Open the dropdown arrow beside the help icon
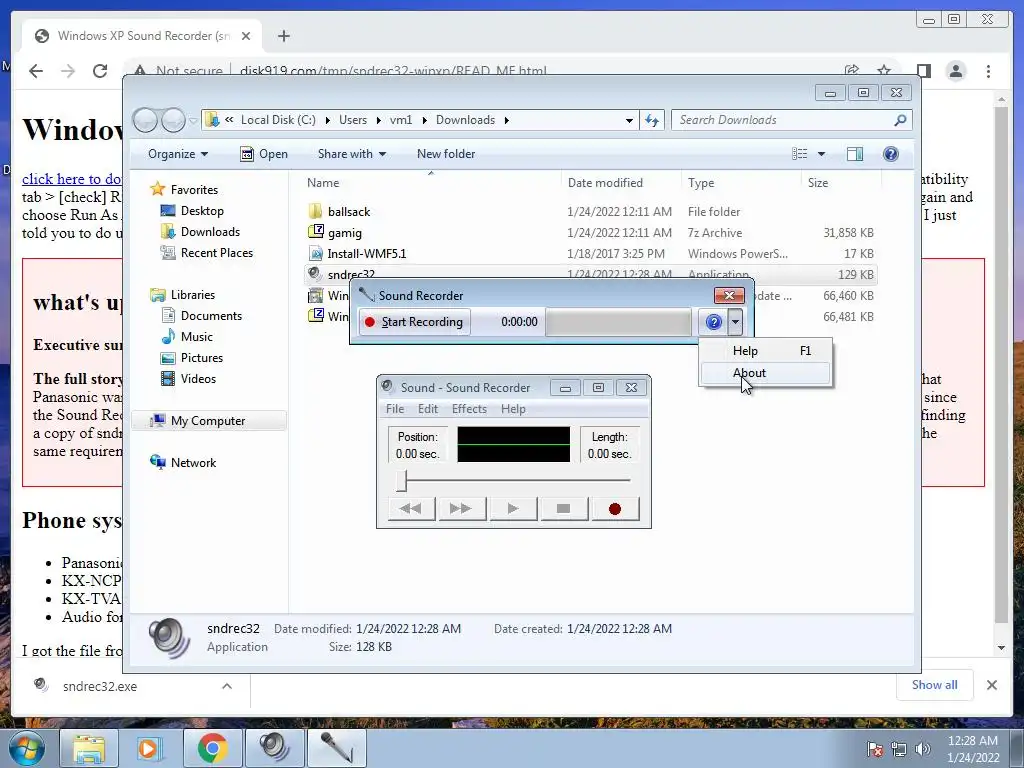This screenshot has height=768, width=1024. (735, 322)
